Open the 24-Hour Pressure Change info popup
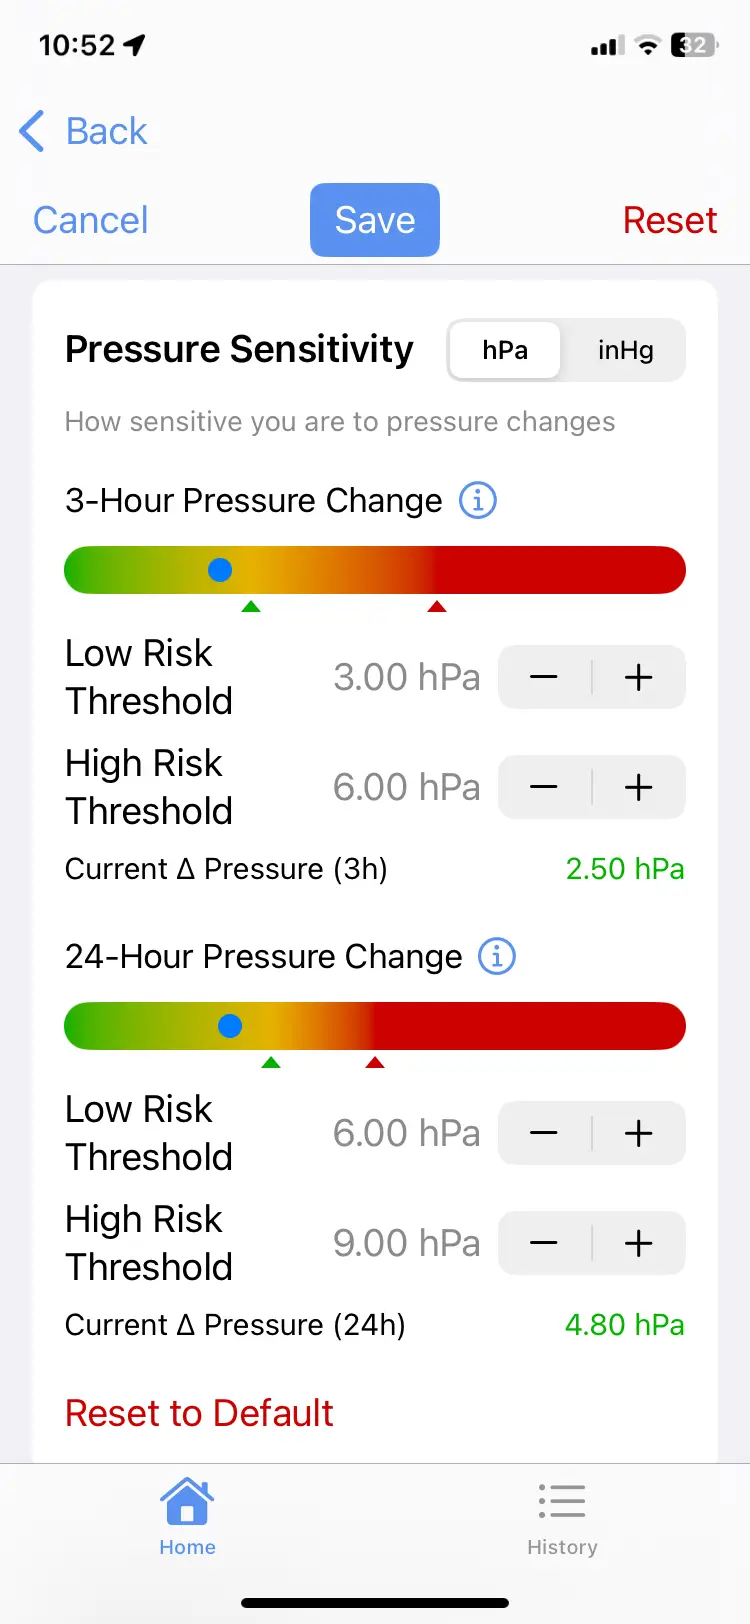This screenshot has width=750, height=1624. coord(495,956)
